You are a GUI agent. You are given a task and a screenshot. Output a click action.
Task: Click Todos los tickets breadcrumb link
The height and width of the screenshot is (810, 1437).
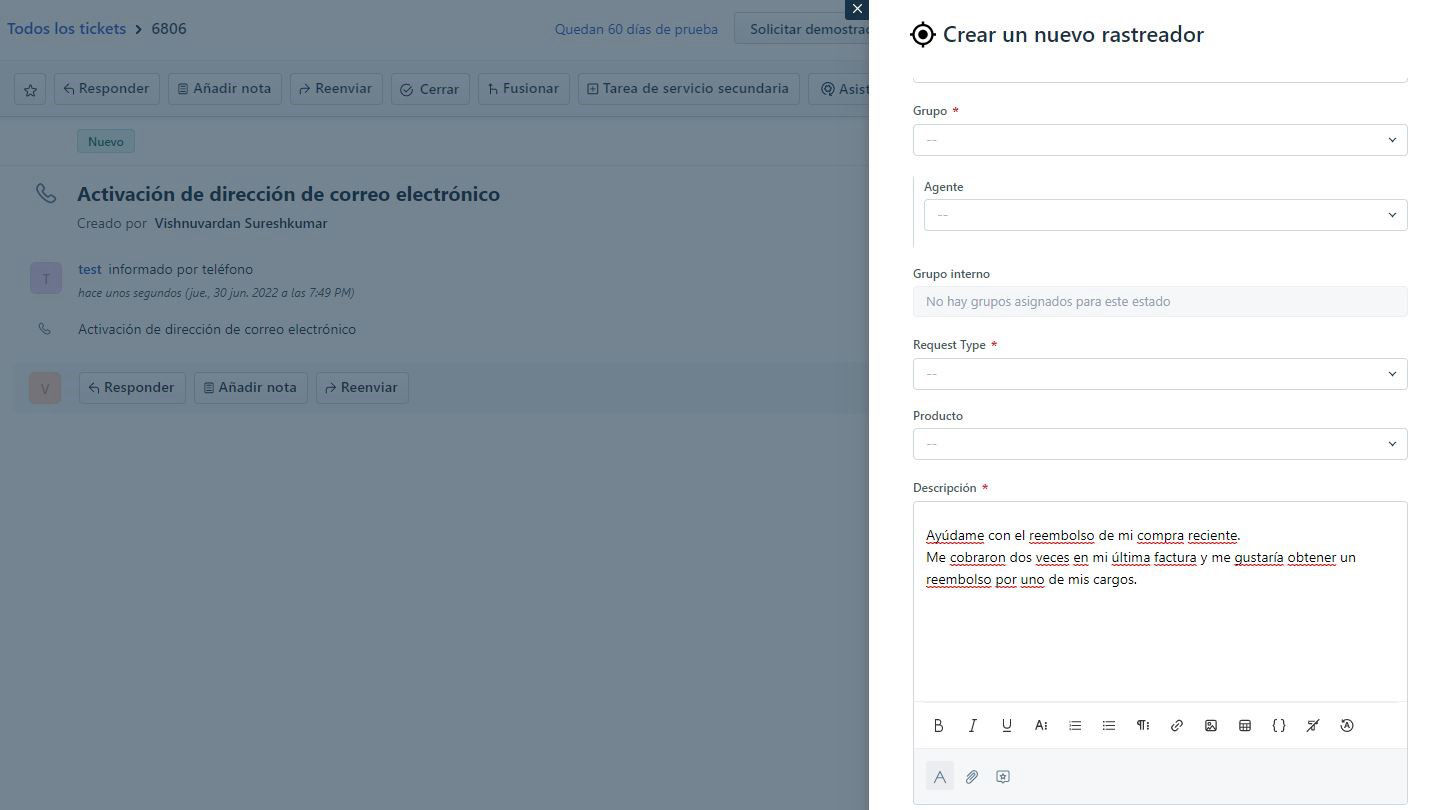pos(66,28)
